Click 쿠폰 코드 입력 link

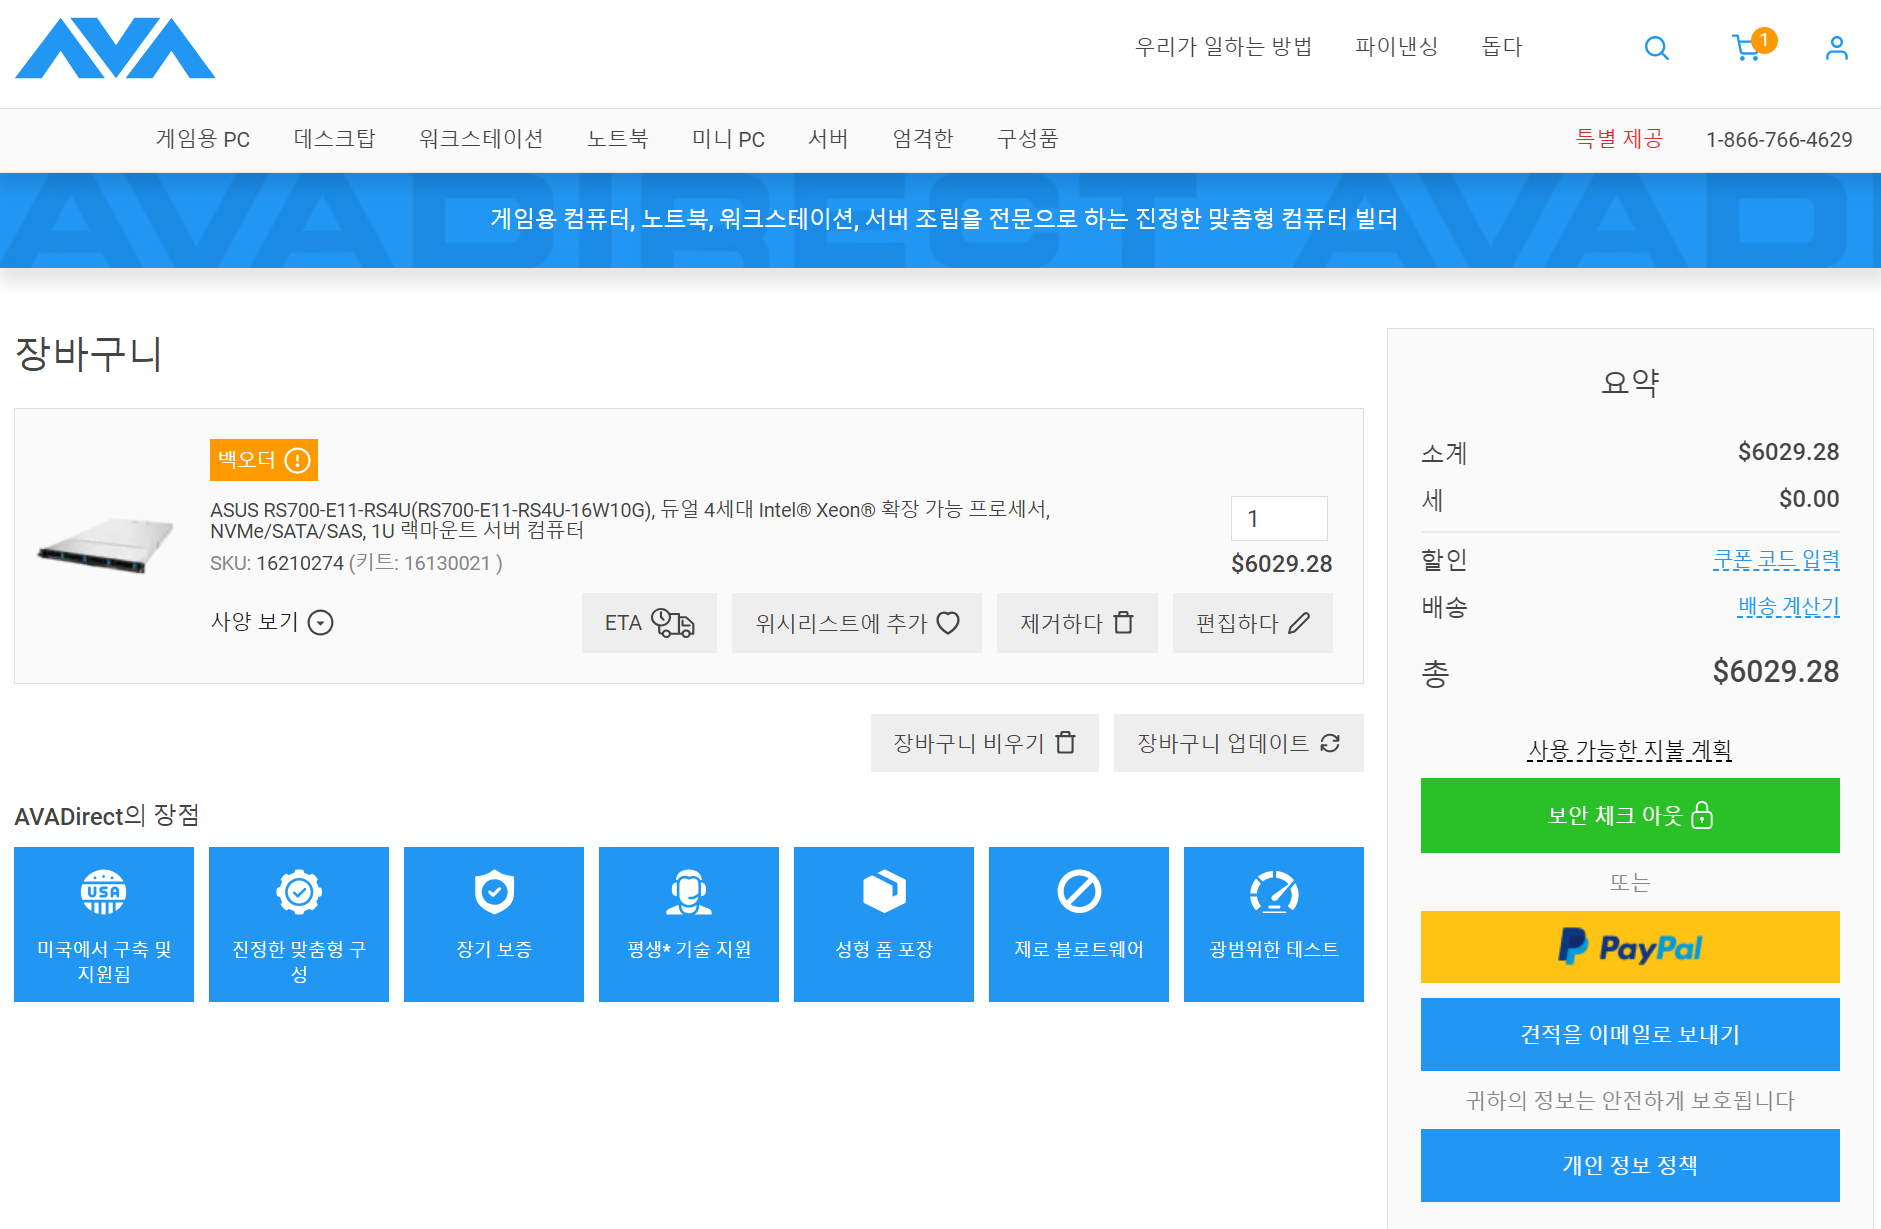click(1776, 559)
